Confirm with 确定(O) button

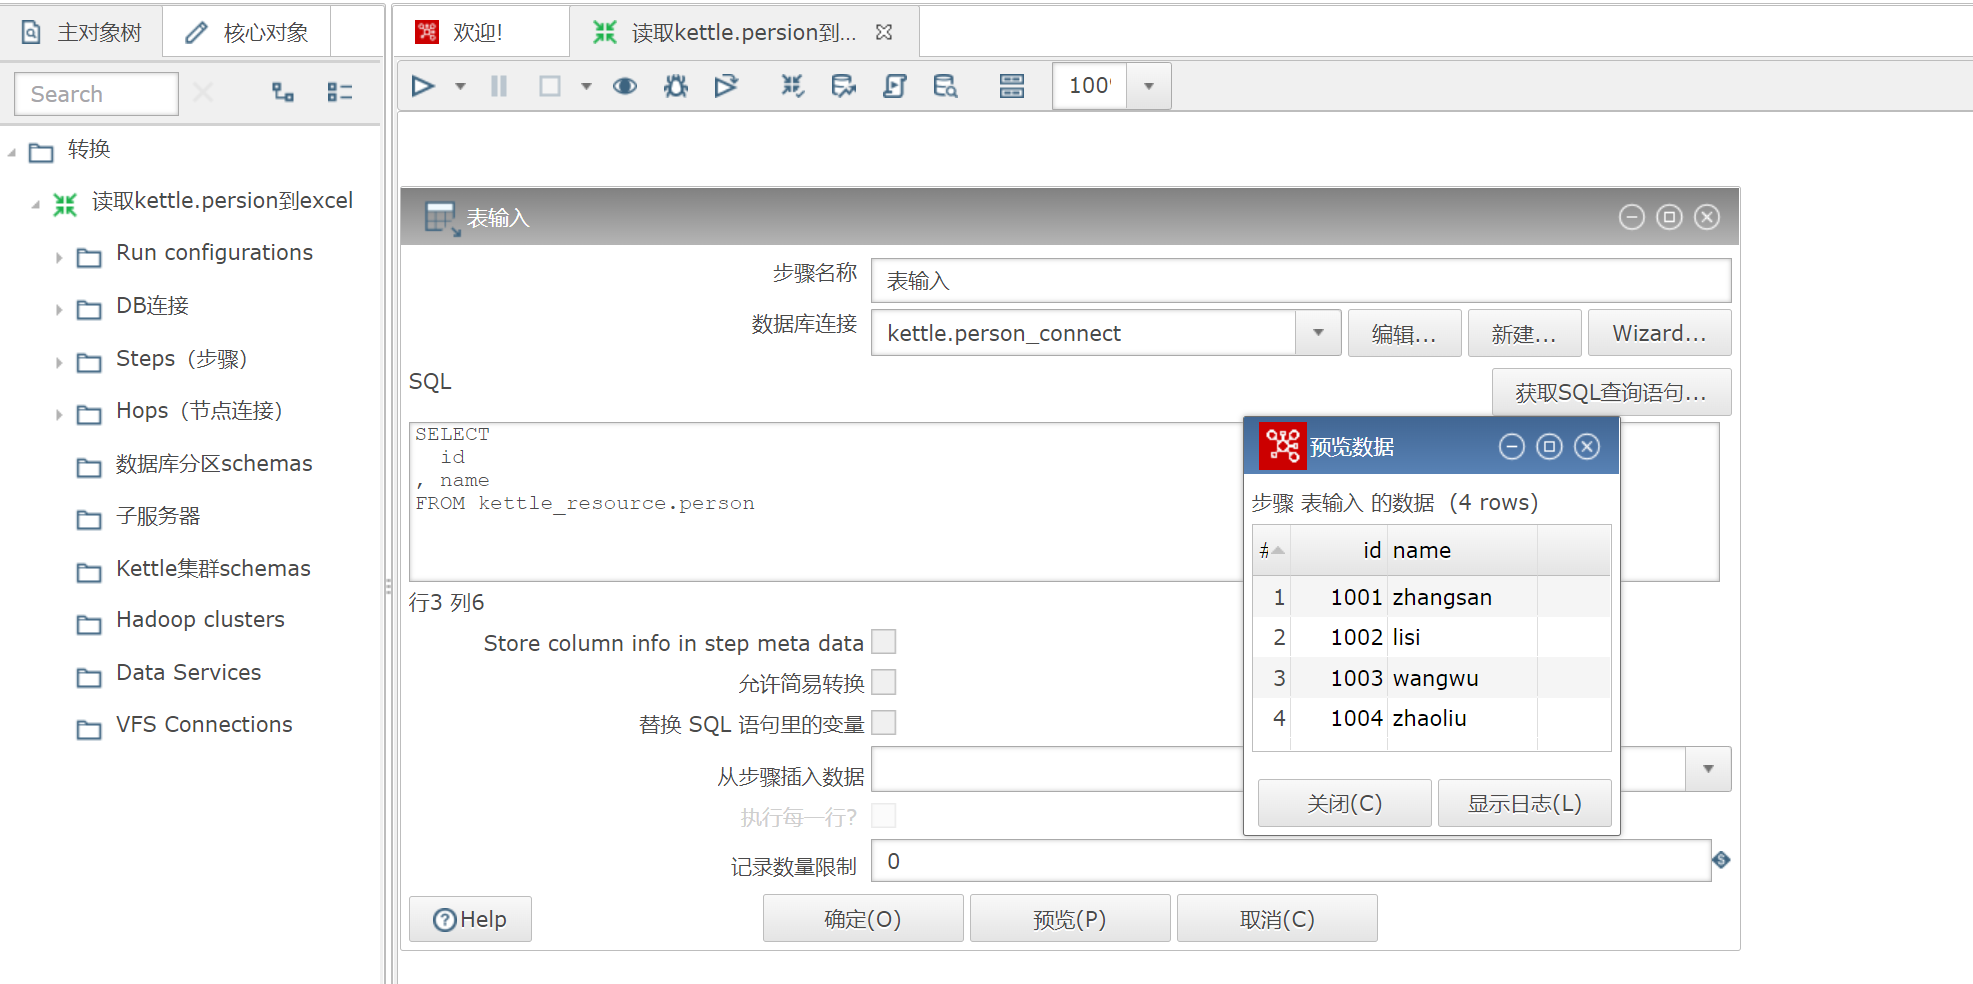[863, 919]
